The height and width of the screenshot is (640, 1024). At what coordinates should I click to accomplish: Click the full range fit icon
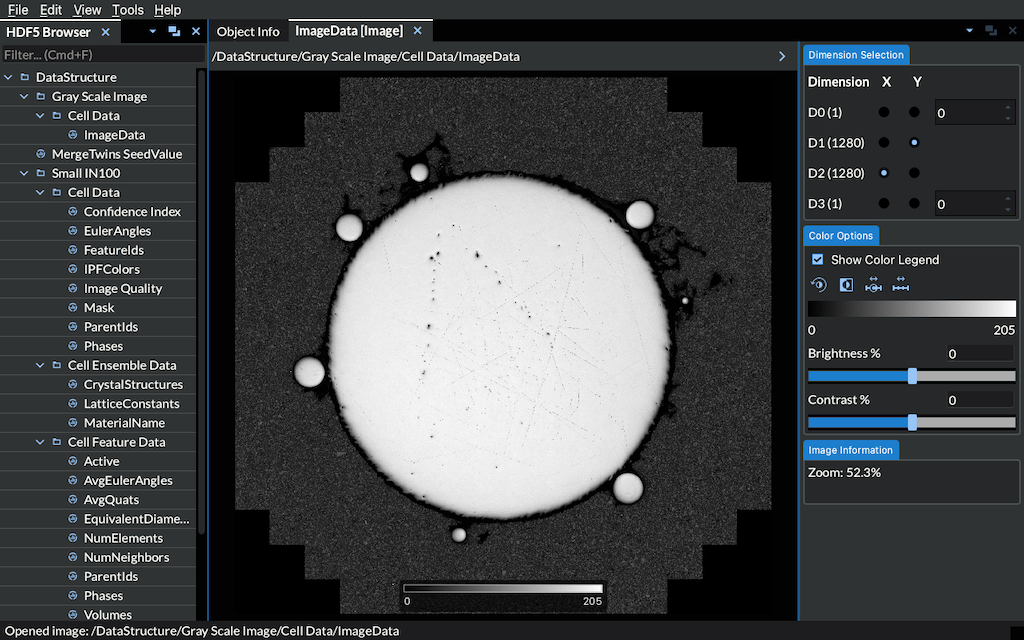point(901,285)
